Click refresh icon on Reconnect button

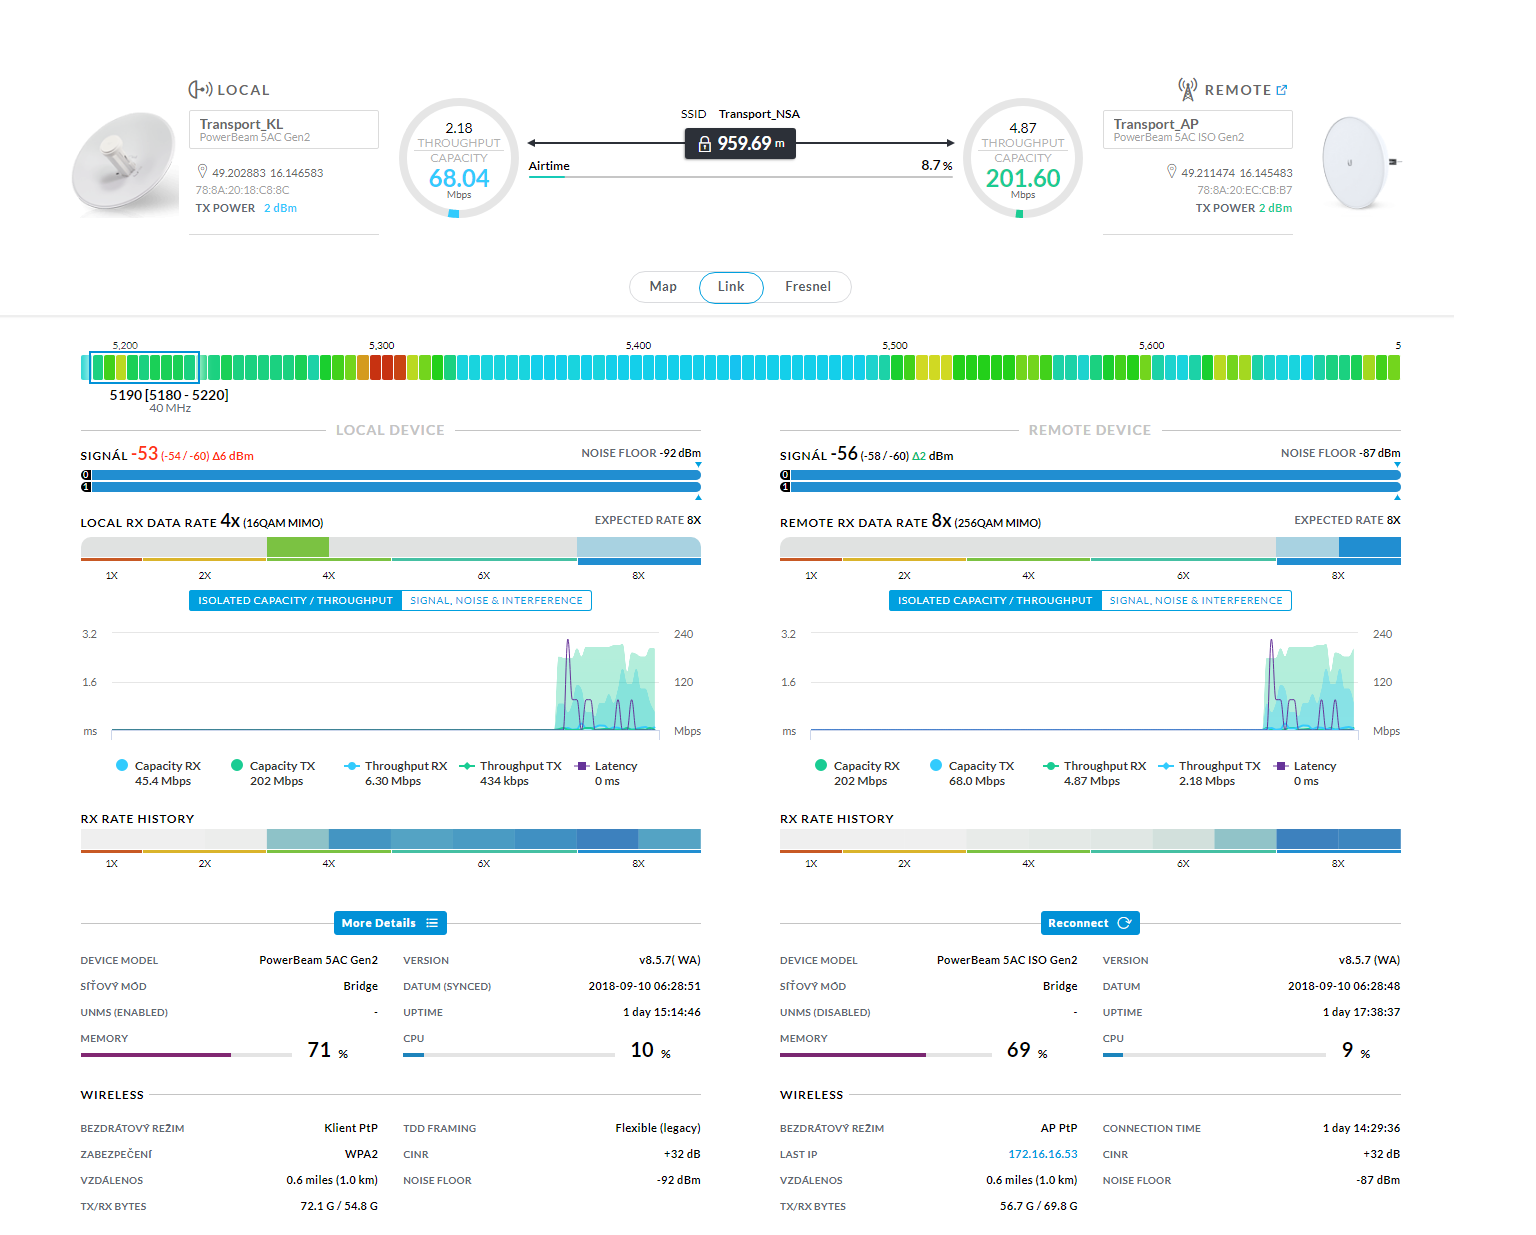pos(1124,923)
